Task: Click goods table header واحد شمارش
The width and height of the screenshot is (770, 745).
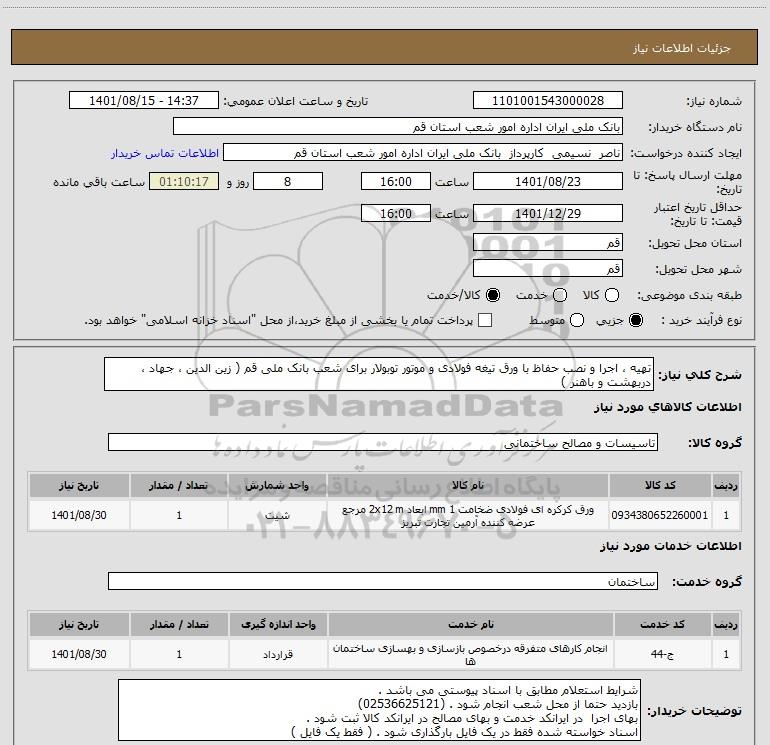Action: click(x=277, y=486)
